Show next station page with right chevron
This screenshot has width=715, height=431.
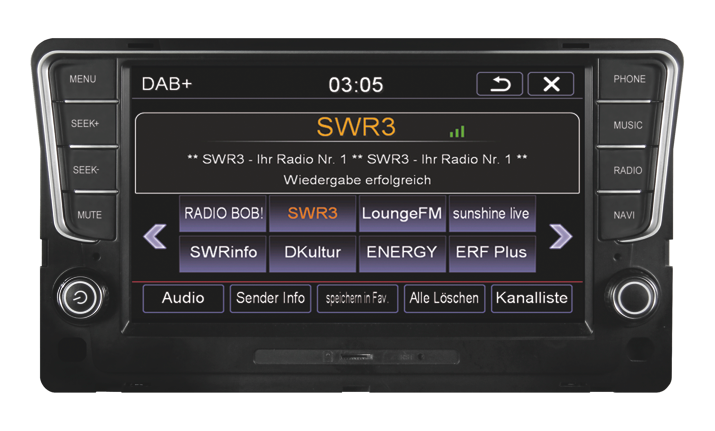(560, 236)
